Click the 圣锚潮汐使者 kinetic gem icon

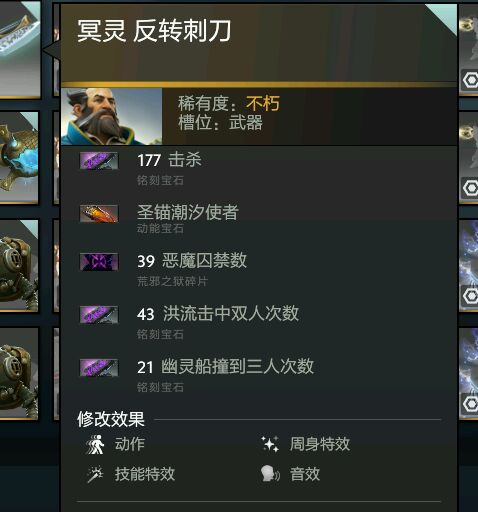pyautogui.click(x=99, y=213)
